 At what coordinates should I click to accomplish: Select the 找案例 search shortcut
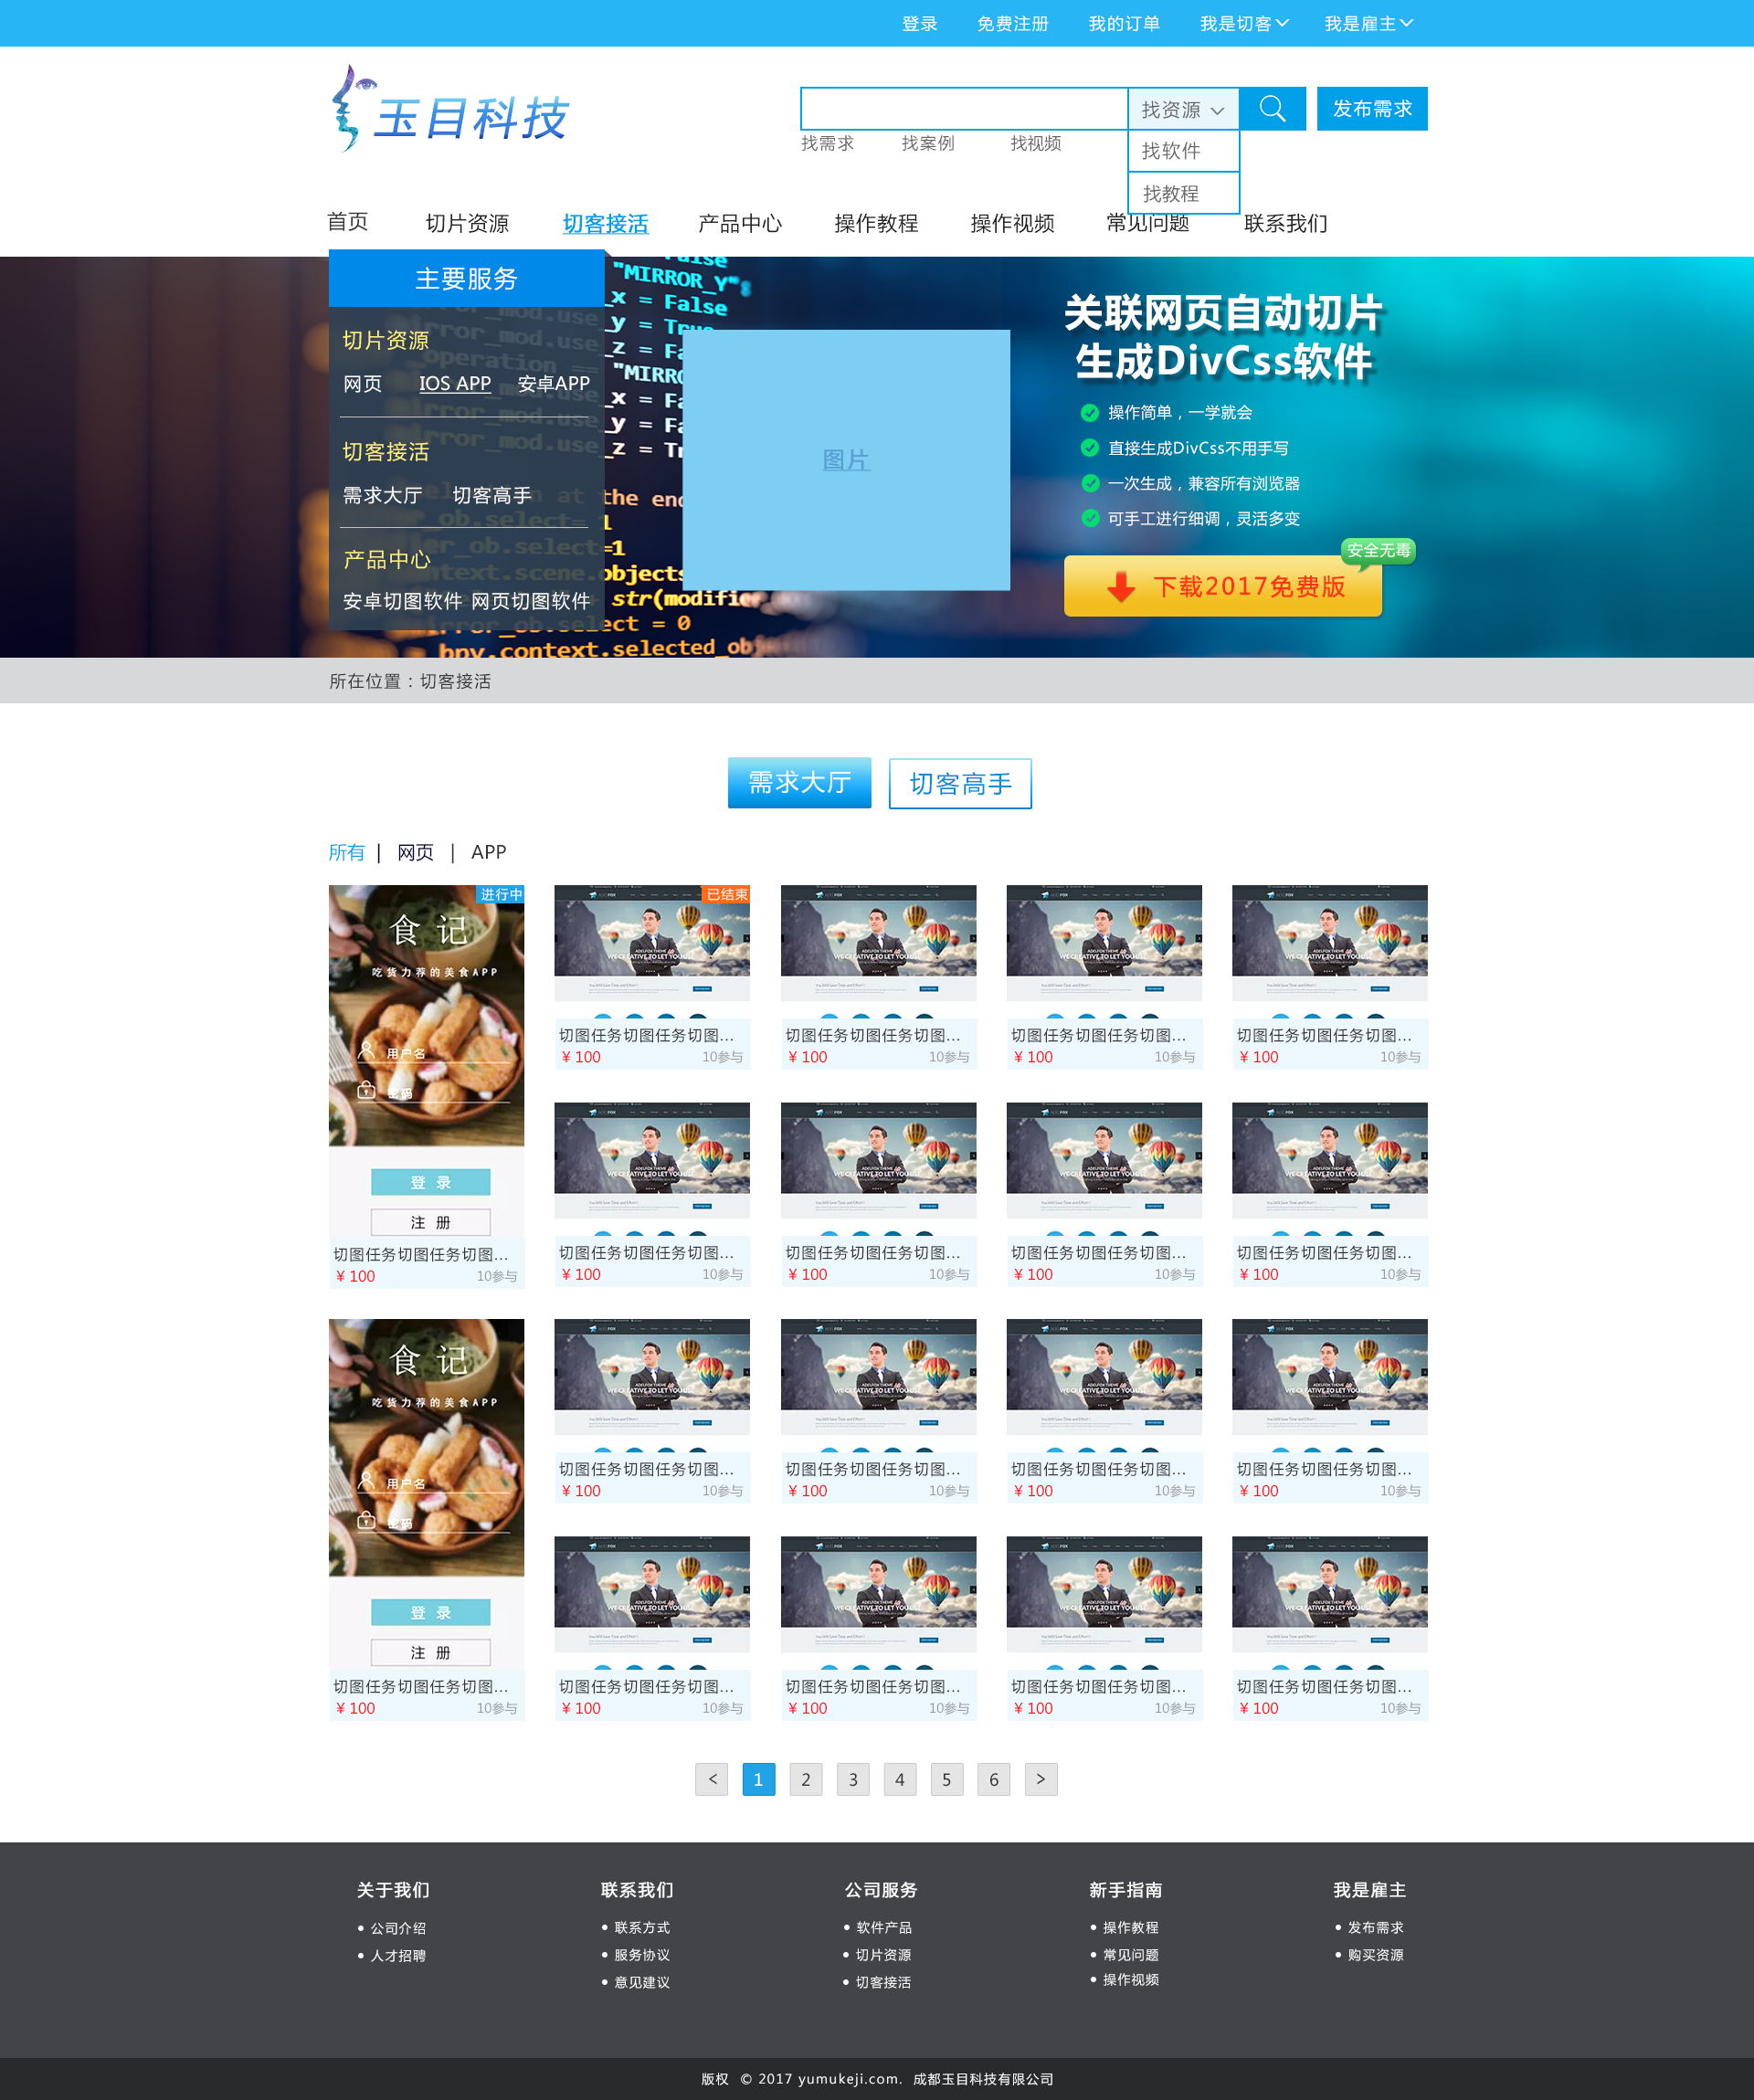click(927, 143)
